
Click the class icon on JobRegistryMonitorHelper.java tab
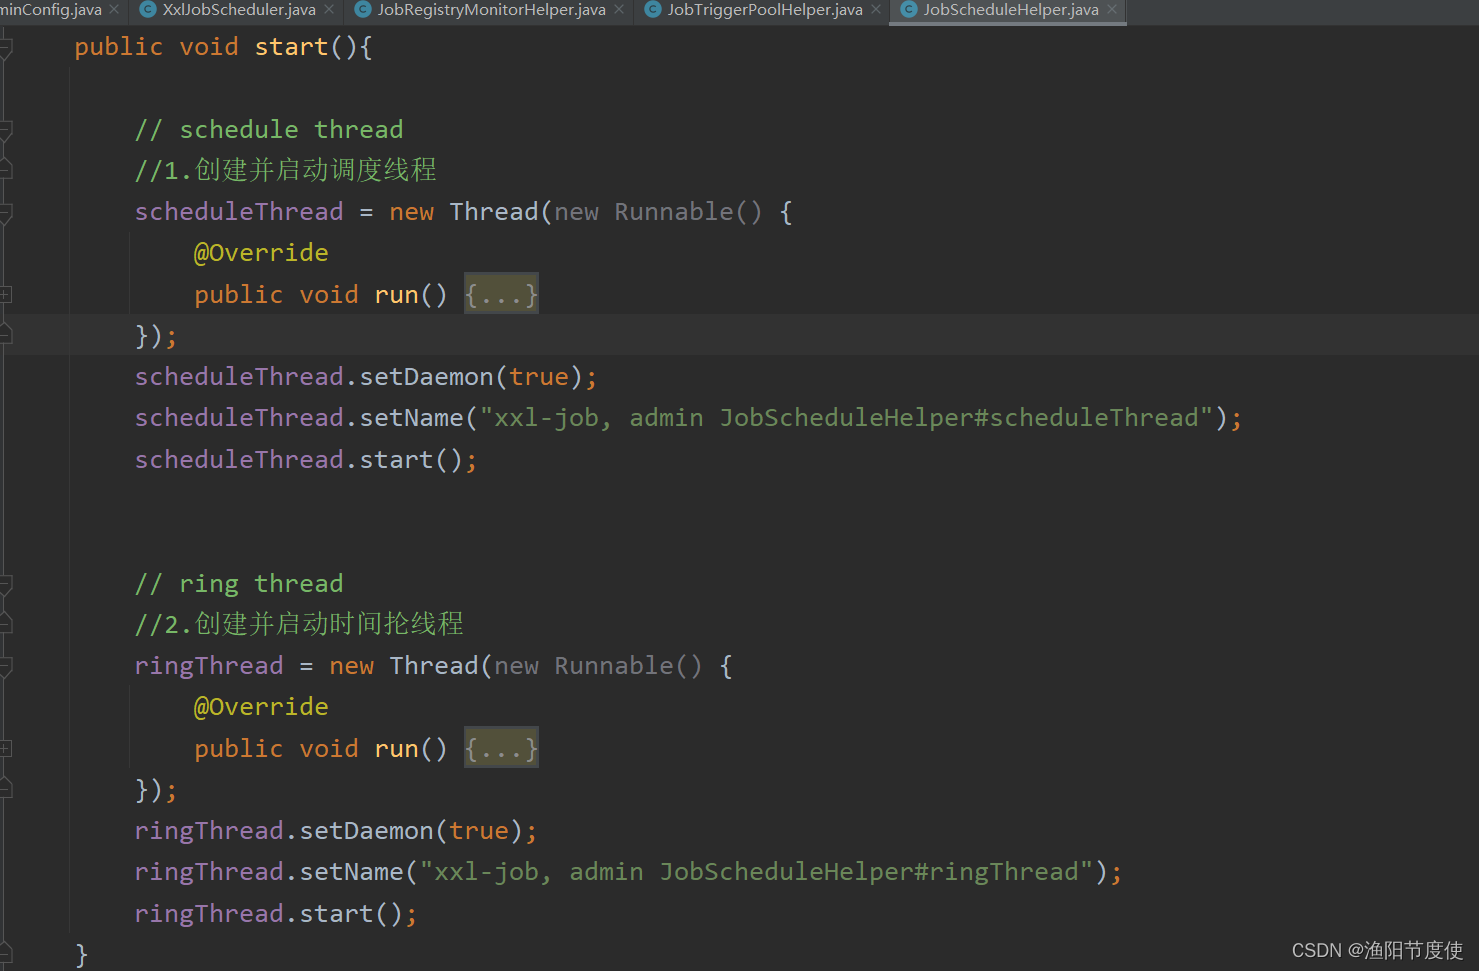[x=363, y=10]
